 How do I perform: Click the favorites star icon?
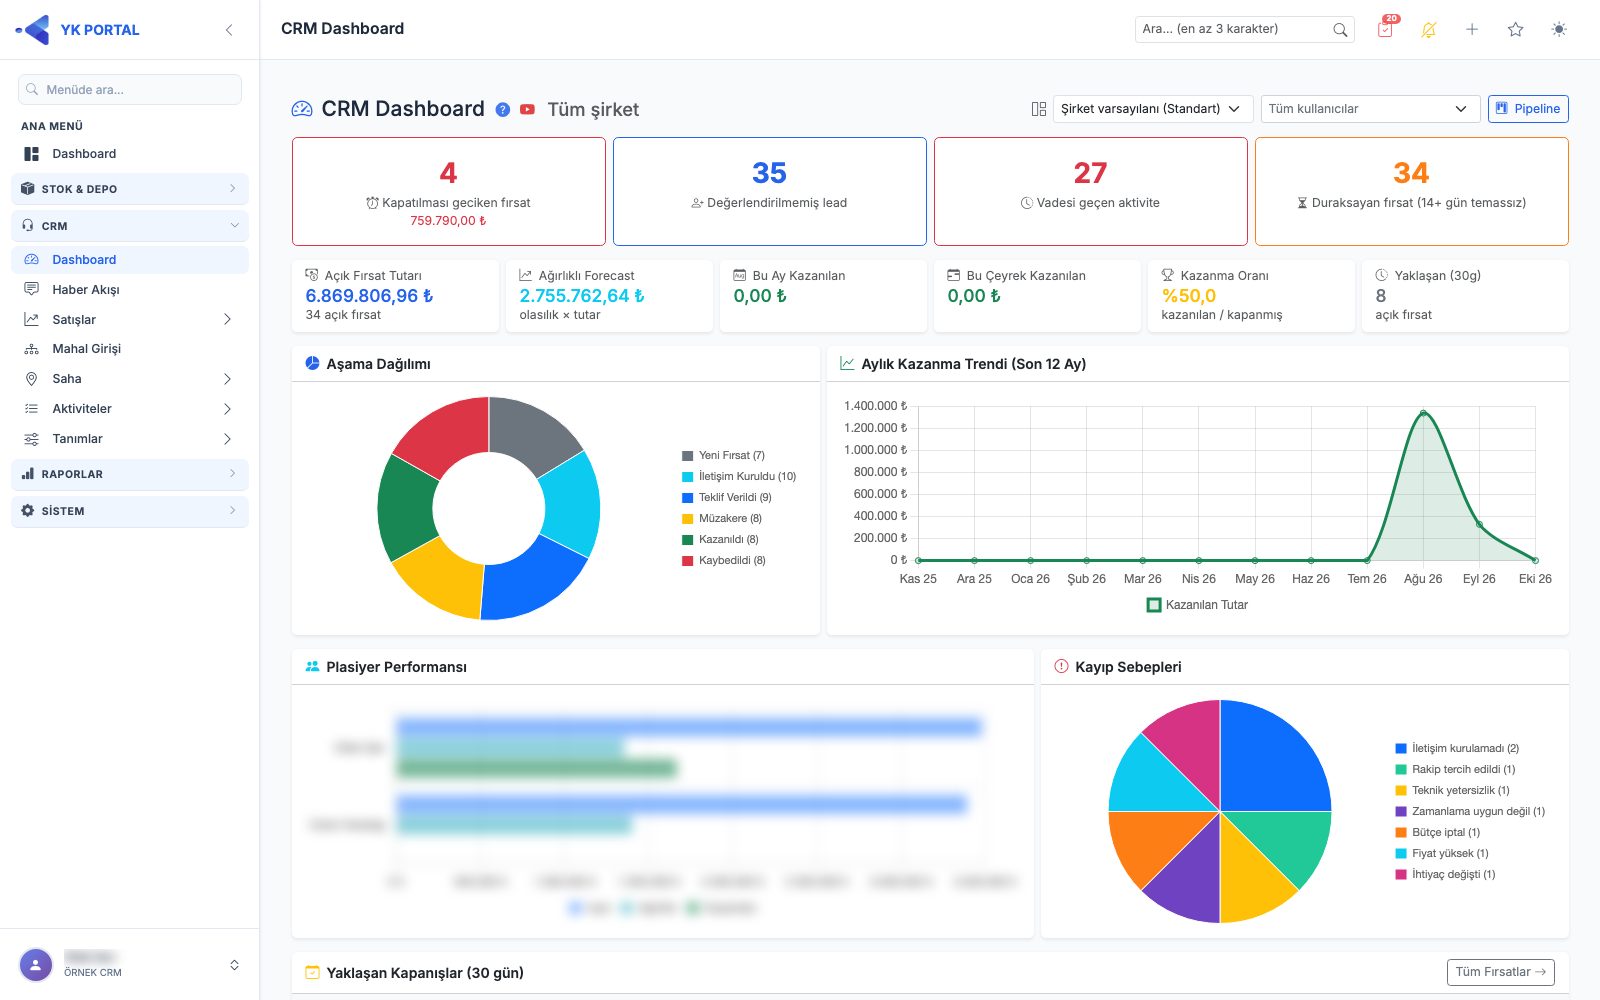click(1516, 30)
